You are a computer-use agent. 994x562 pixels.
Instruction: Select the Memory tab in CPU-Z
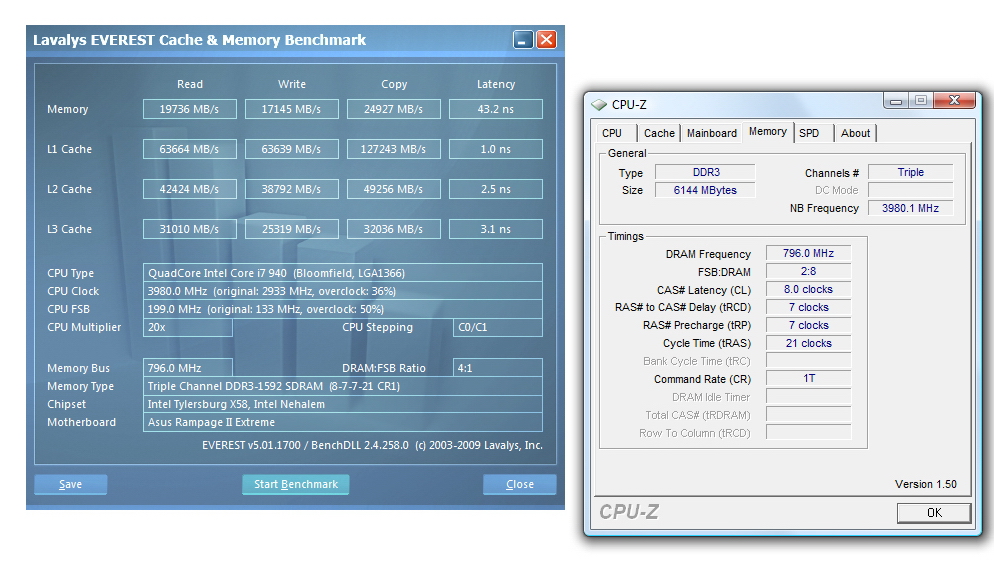[768, 131]
